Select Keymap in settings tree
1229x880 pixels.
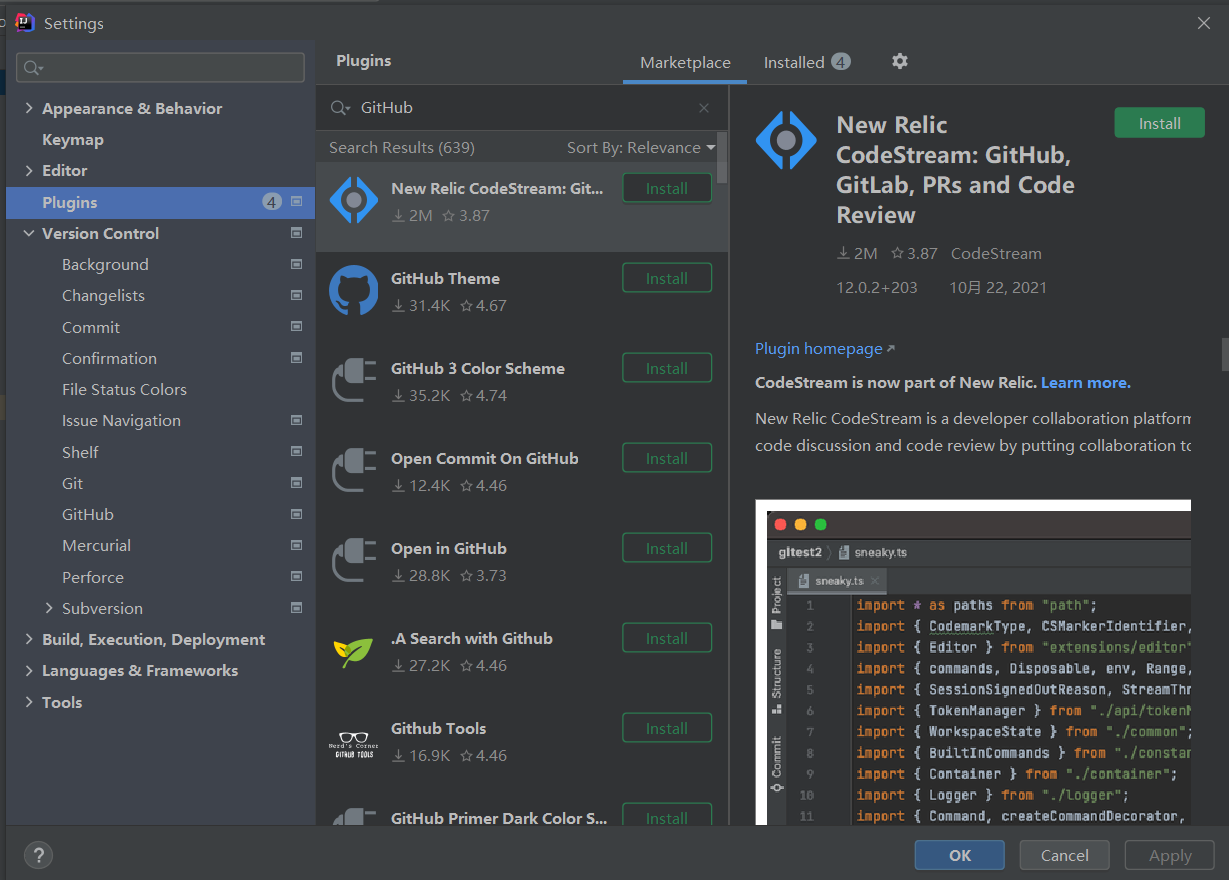pos(73,139)
